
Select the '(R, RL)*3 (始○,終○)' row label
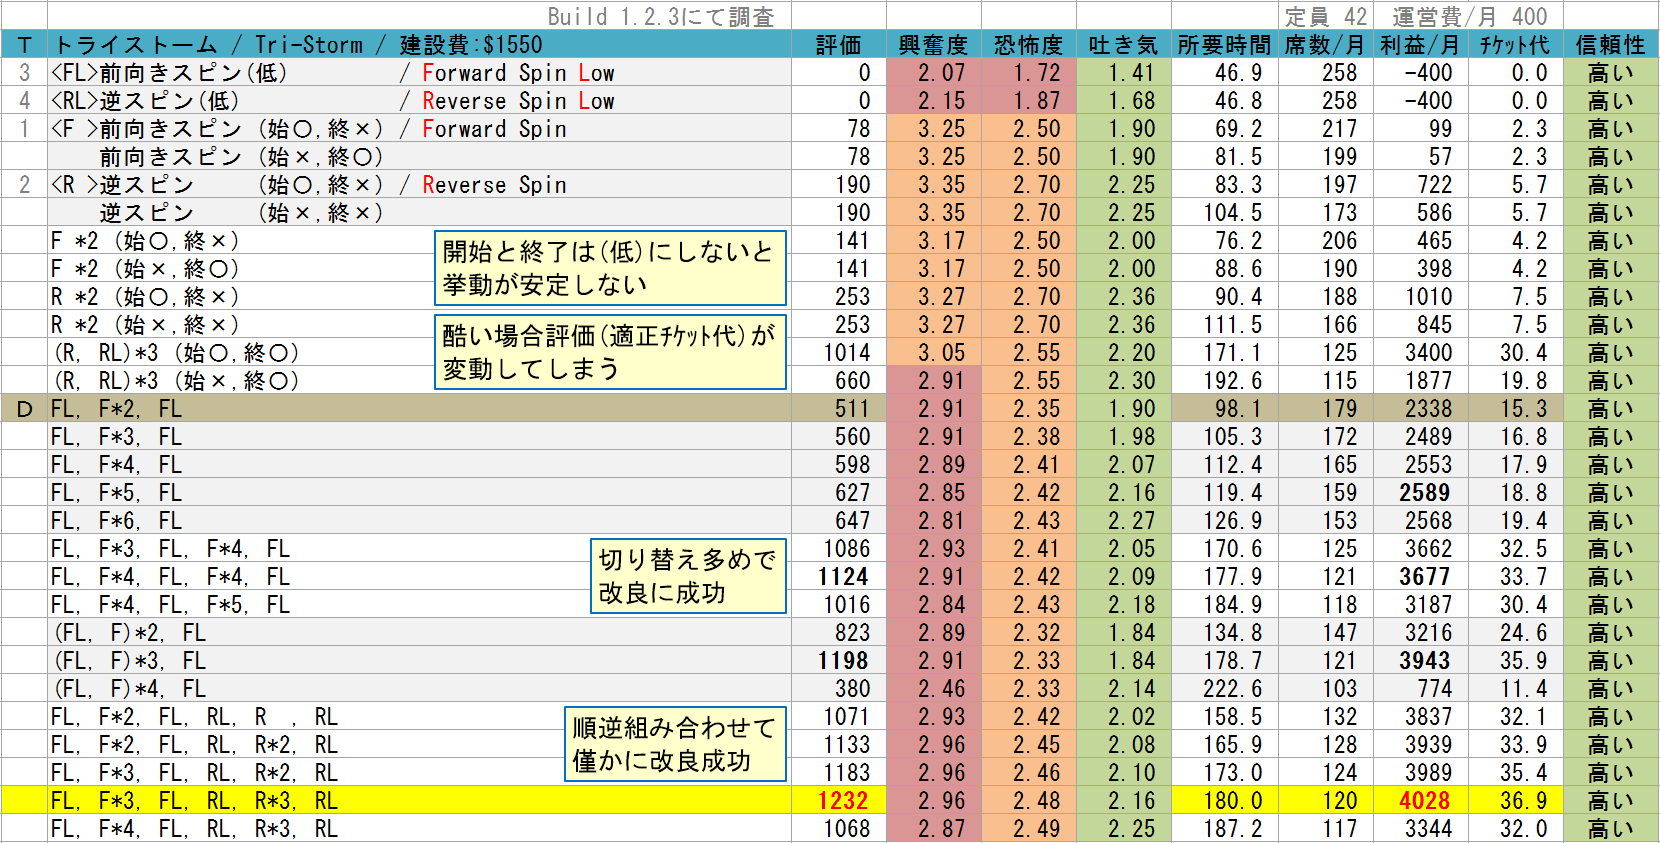coord(176,353)
